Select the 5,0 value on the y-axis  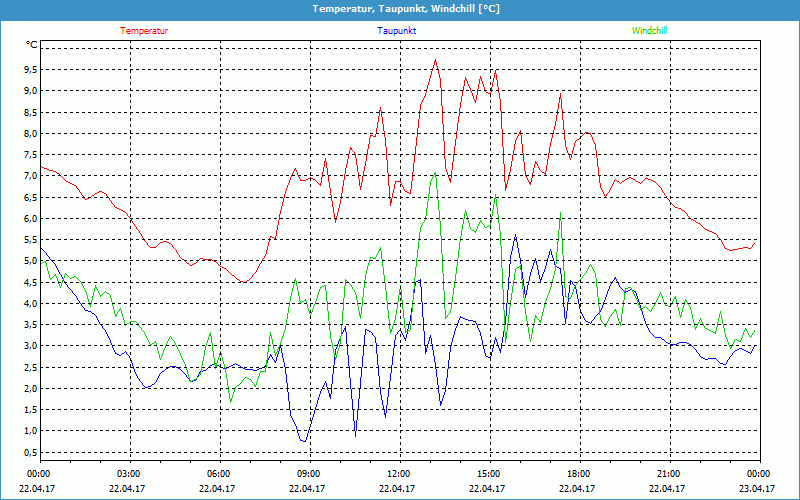(x=31, y=261)
